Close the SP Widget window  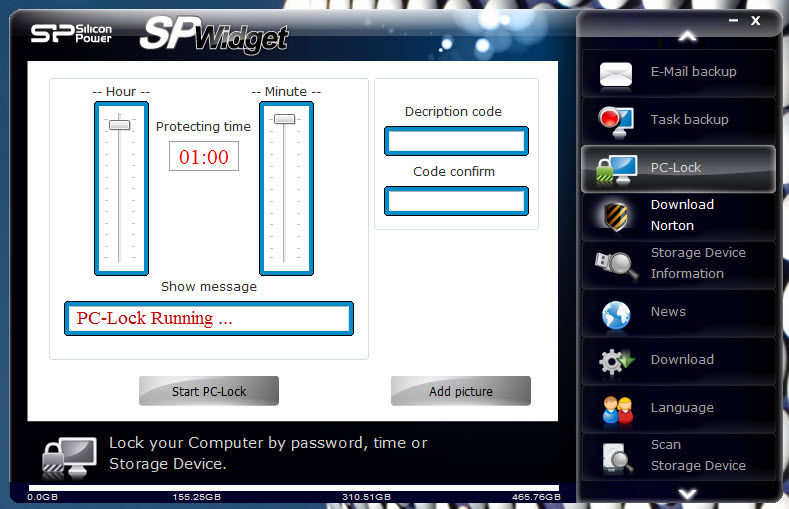coord(755,21)
